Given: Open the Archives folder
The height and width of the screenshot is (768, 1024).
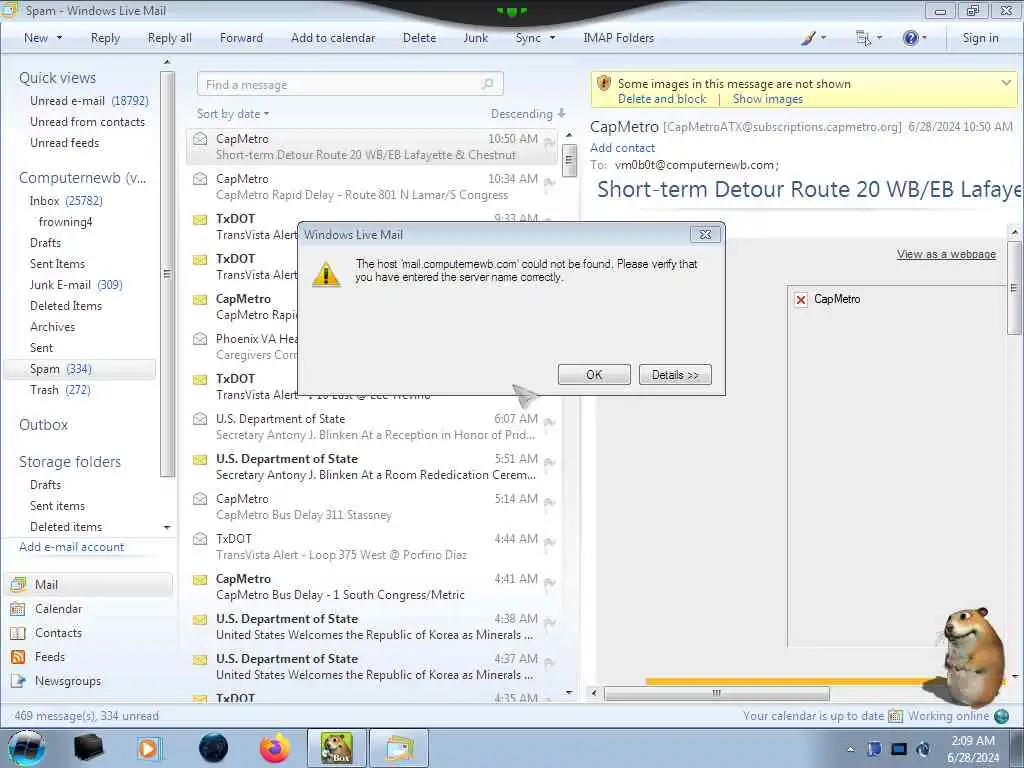Looking at the screenshot, I should [52, 327].
